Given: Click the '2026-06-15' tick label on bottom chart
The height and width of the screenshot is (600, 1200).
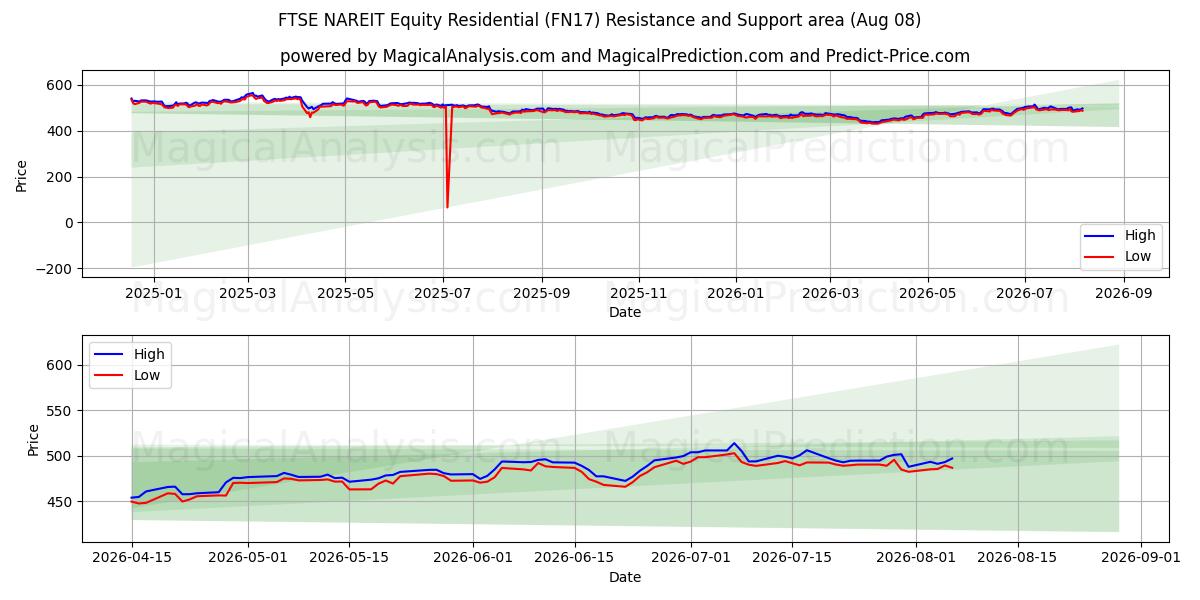Looking at the screenshot, I should (575, 558).
